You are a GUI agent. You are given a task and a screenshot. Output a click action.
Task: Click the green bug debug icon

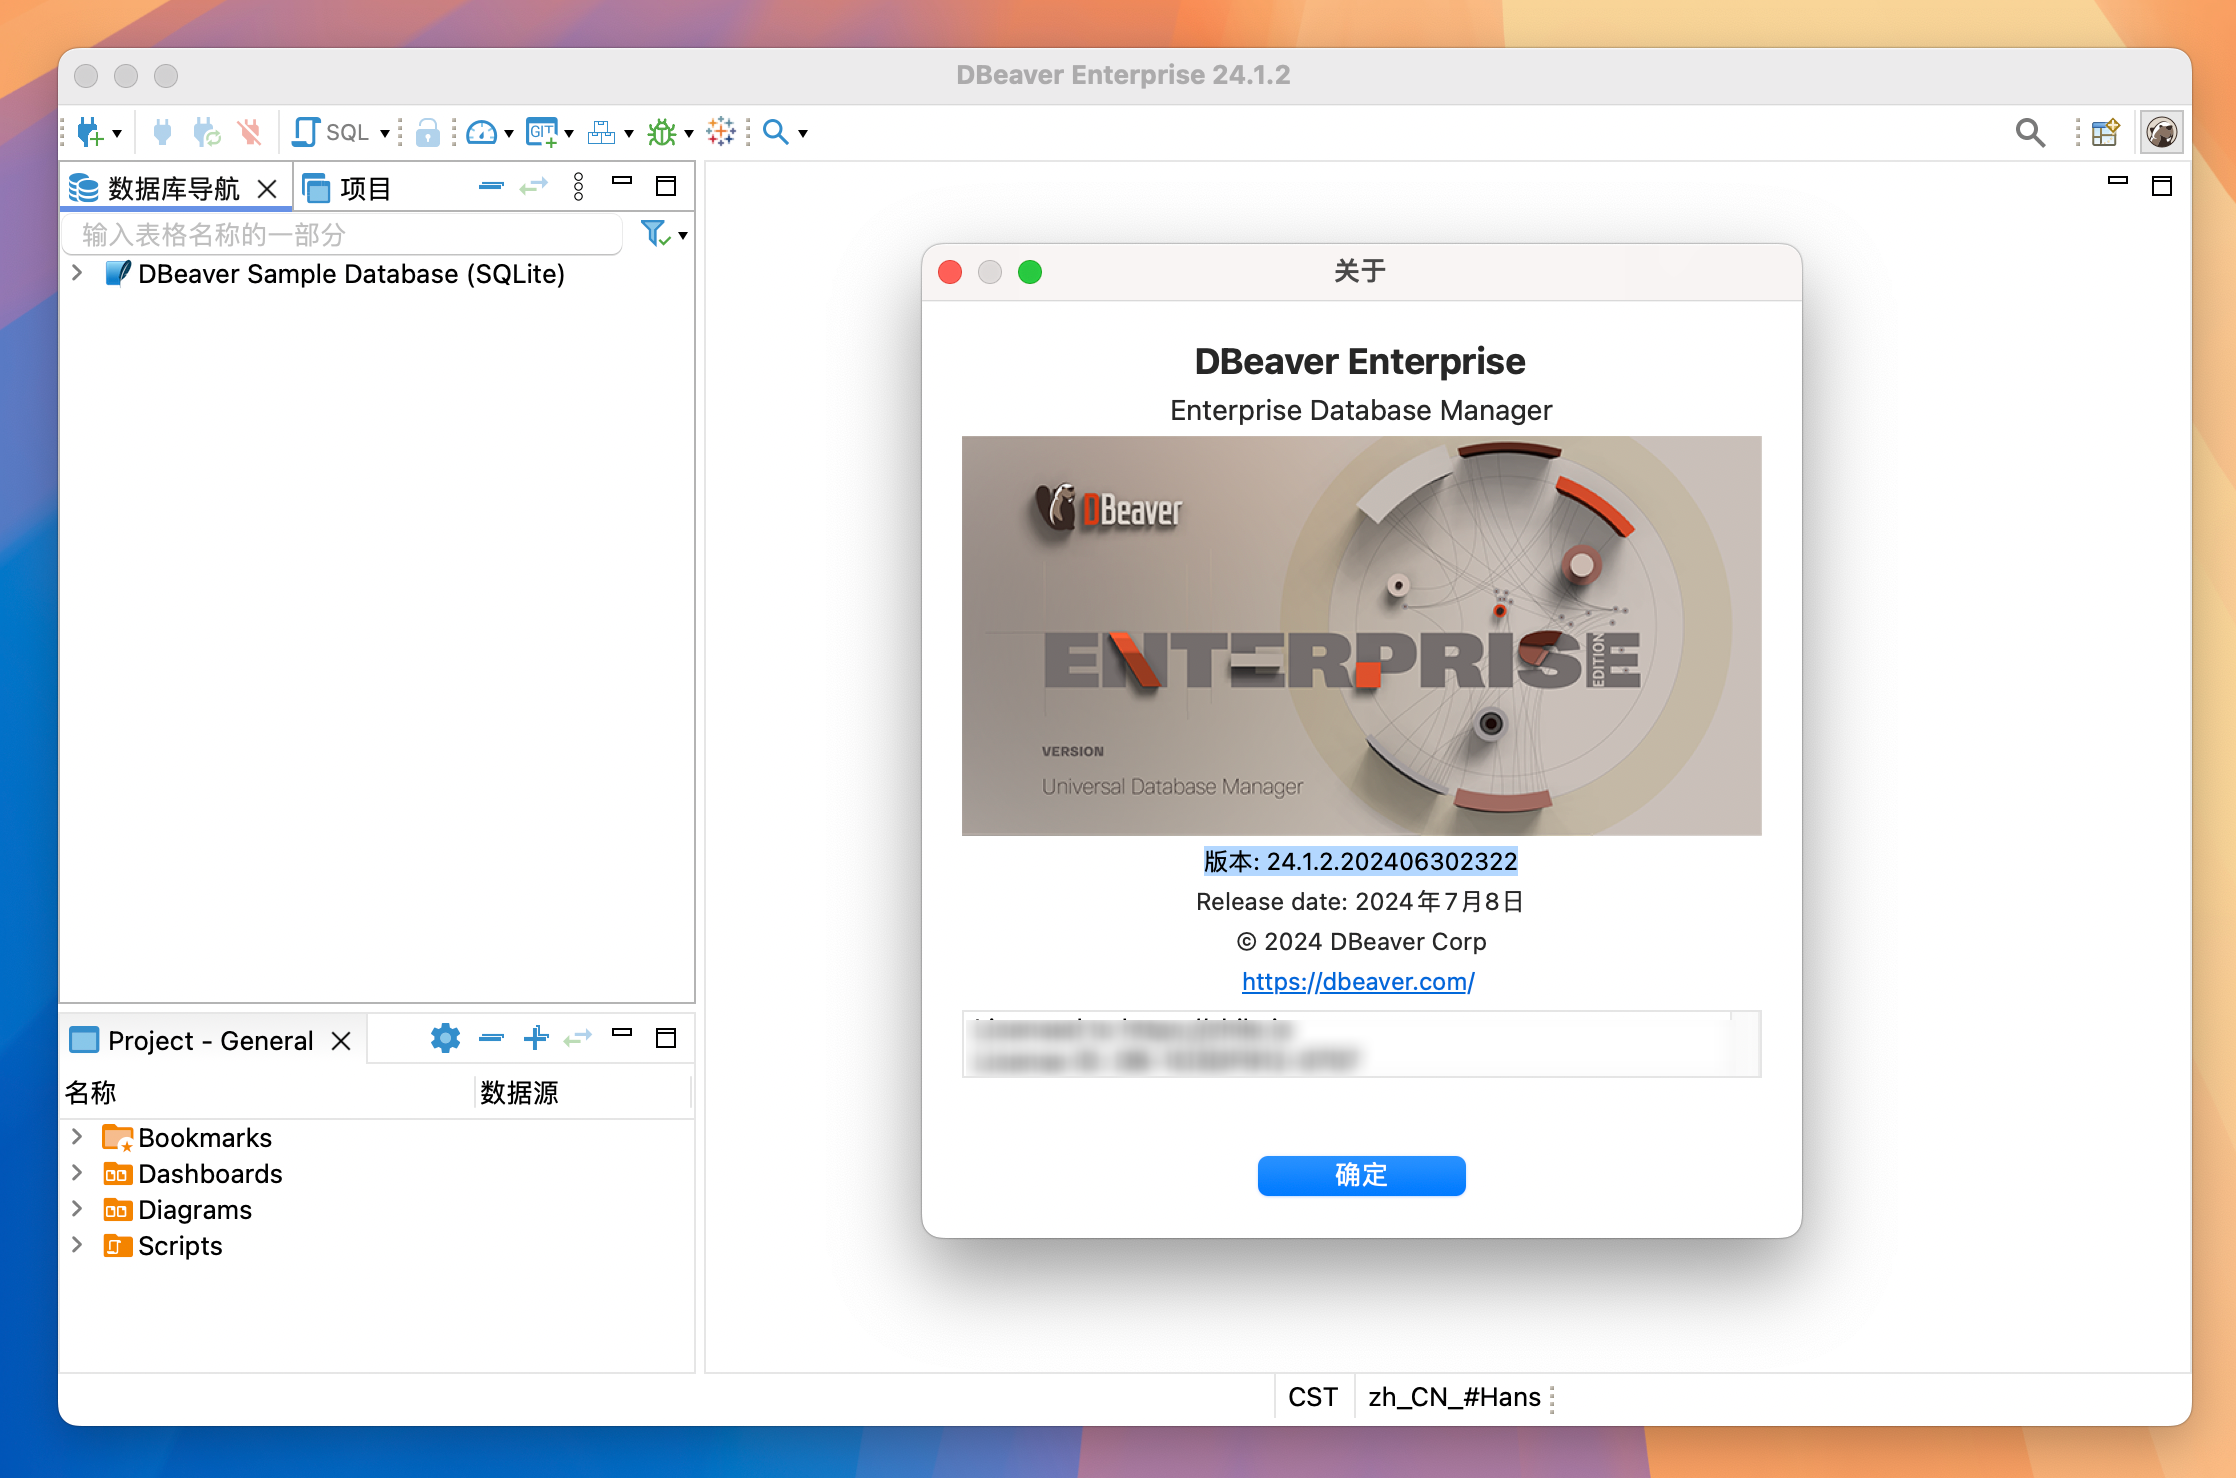[662, 132]
